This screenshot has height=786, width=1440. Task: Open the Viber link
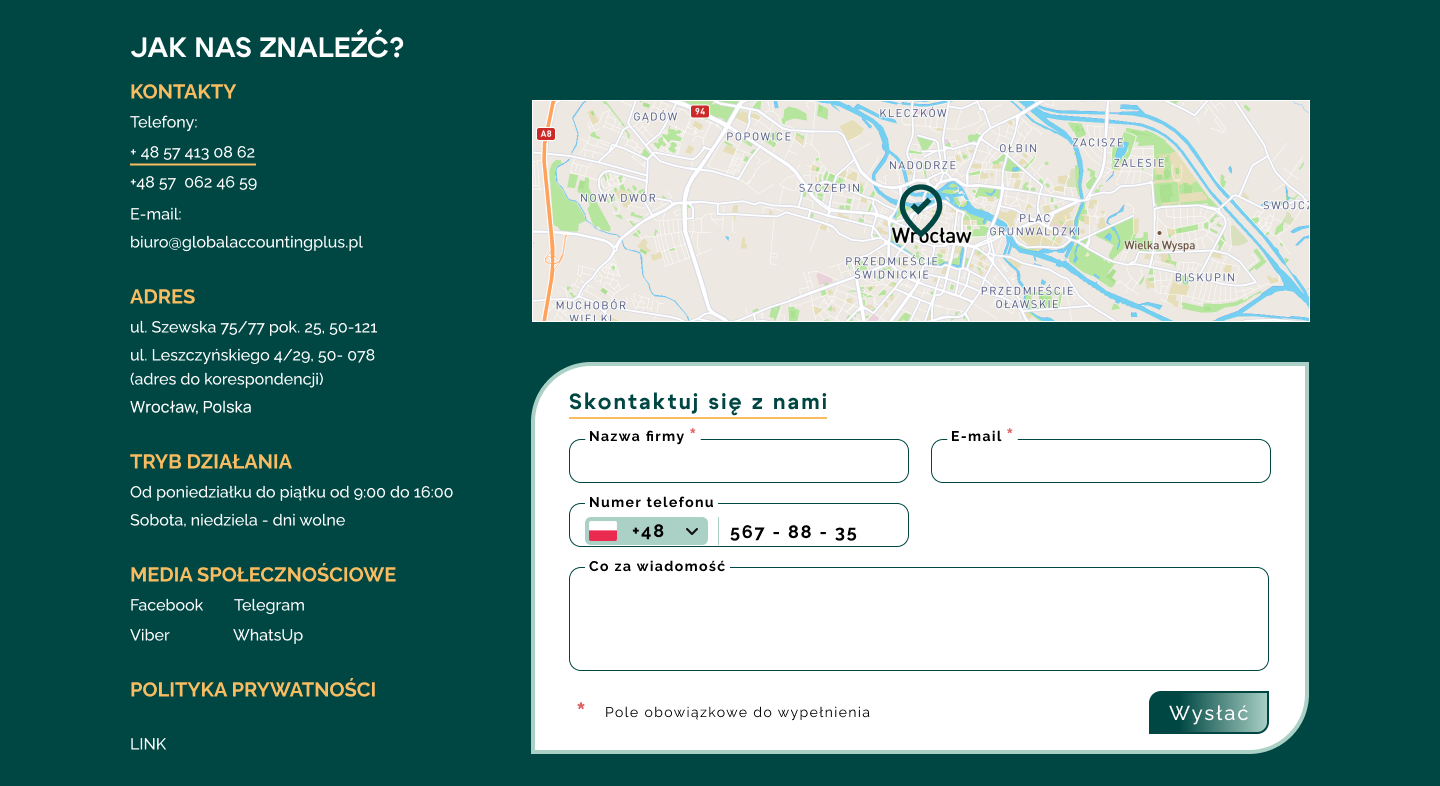click(150, 635)
